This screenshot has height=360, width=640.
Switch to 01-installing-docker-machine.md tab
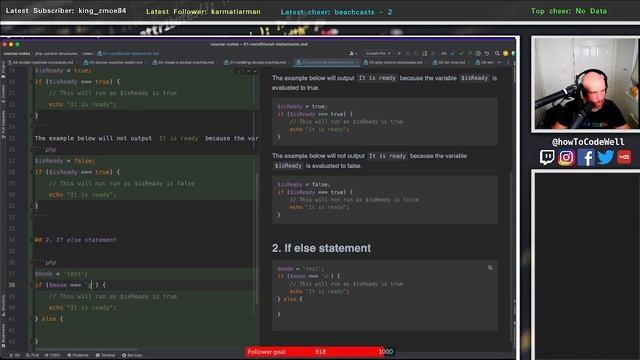coord(257,62)
